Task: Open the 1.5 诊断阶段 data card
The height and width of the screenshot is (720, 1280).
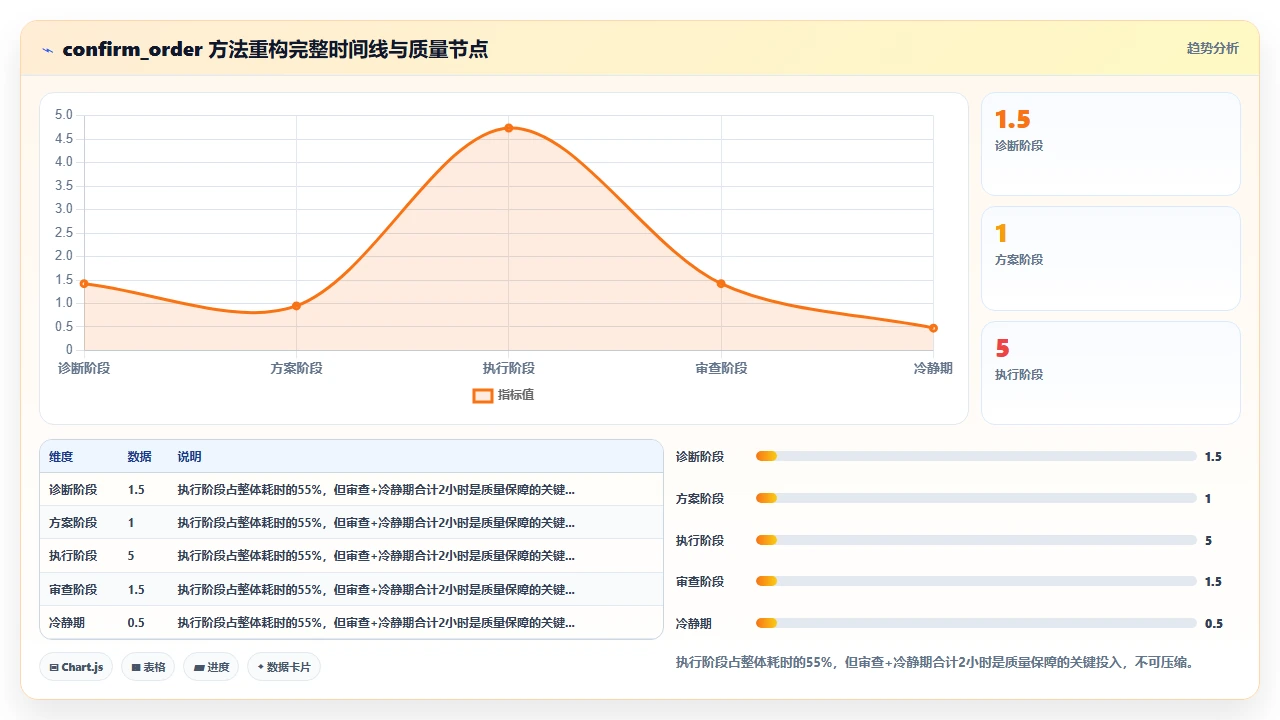Action: (x=1111, y=144)
